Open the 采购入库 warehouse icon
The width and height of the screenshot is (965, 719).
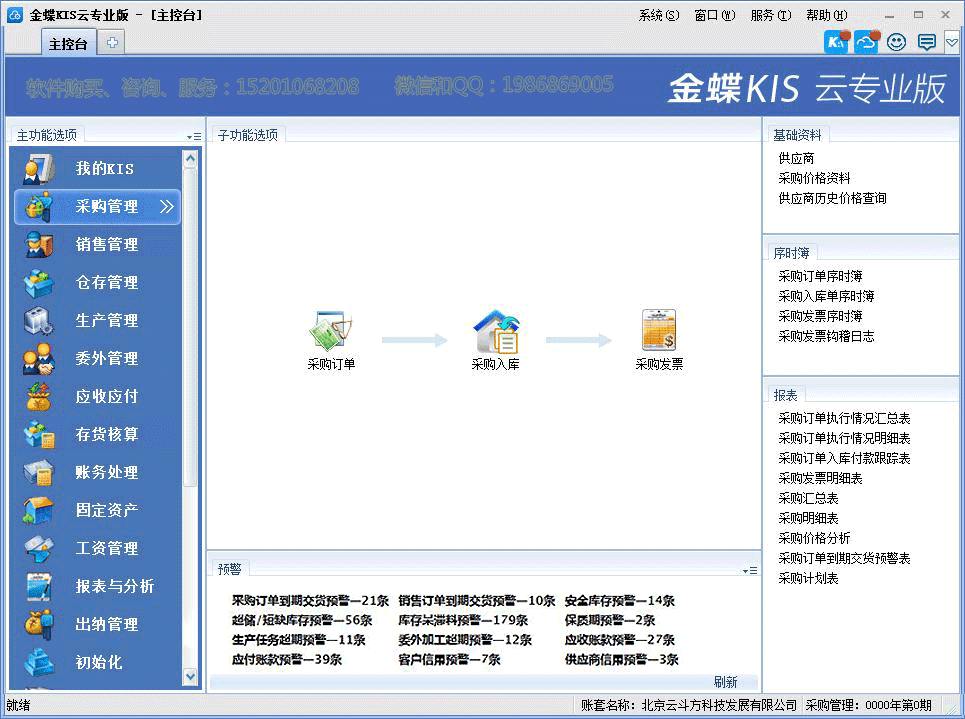point(496,331)
